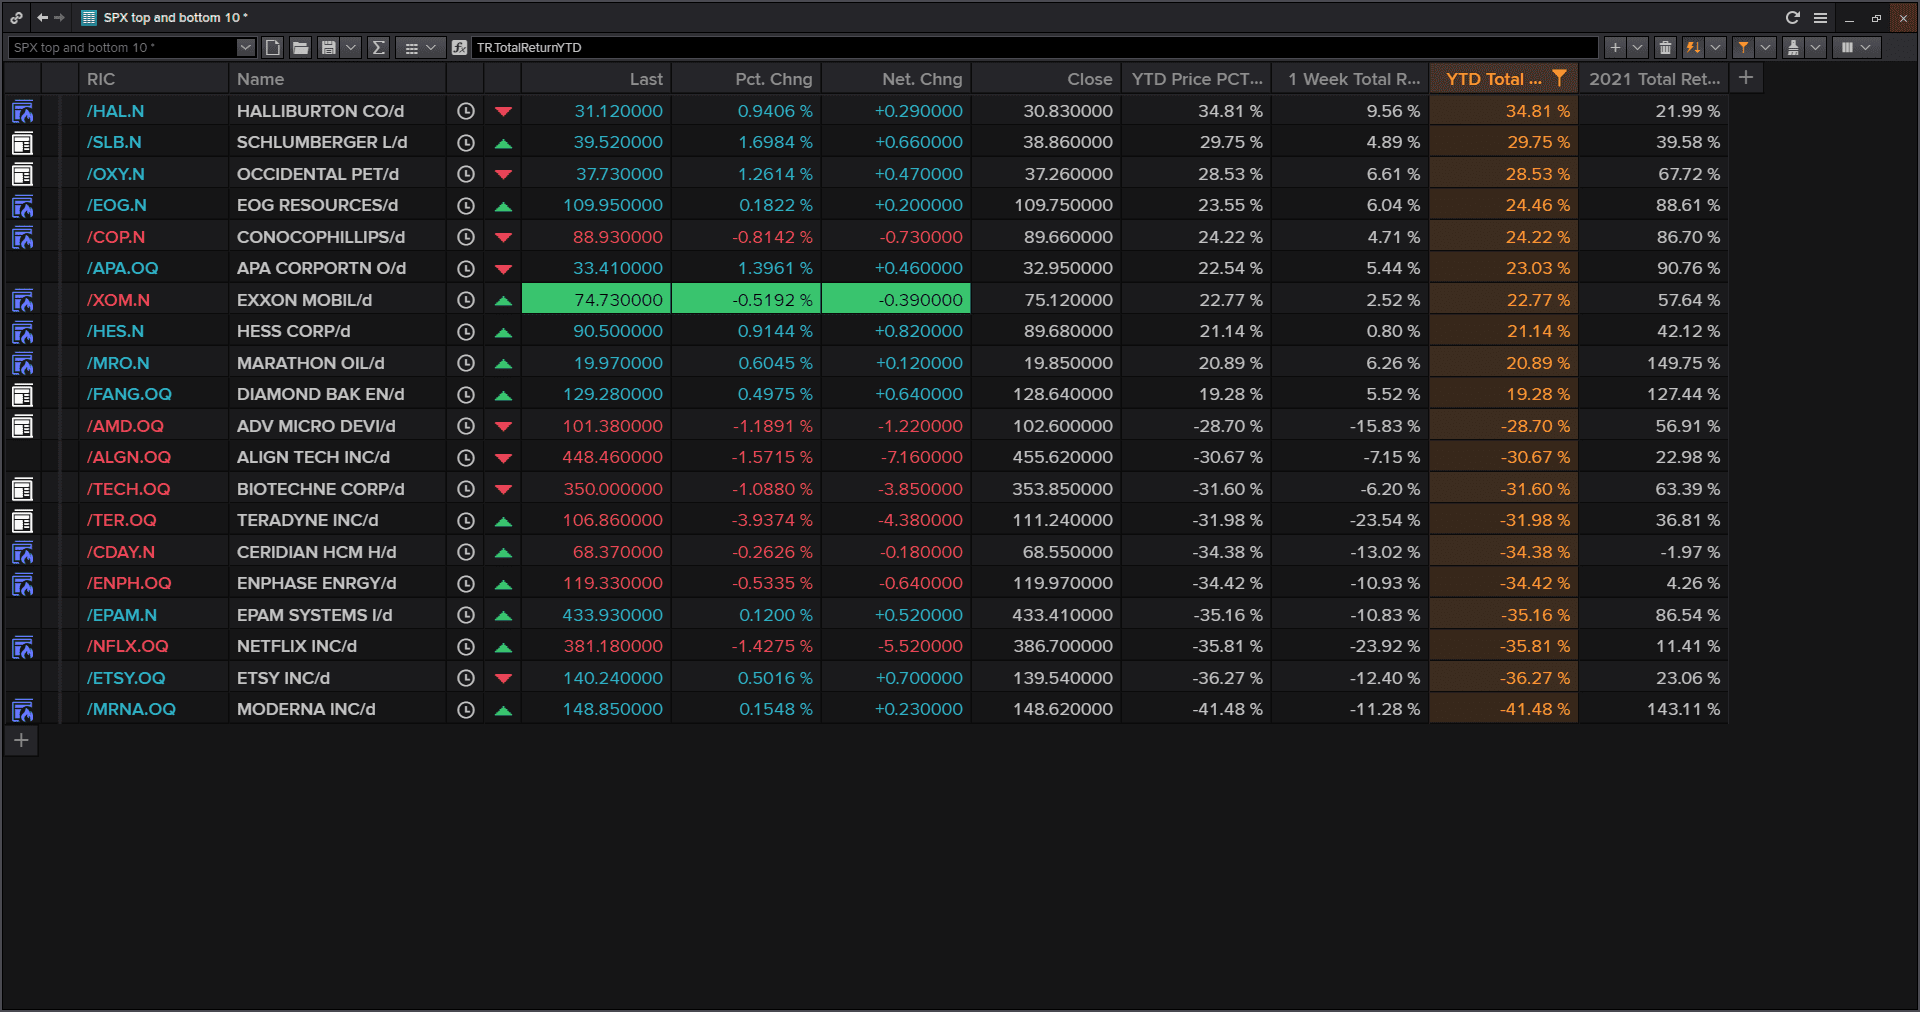This screenshot has height=1012, width=1920.
Task: Click the news icon beside /EOG.N
Action: click(22, 206)
